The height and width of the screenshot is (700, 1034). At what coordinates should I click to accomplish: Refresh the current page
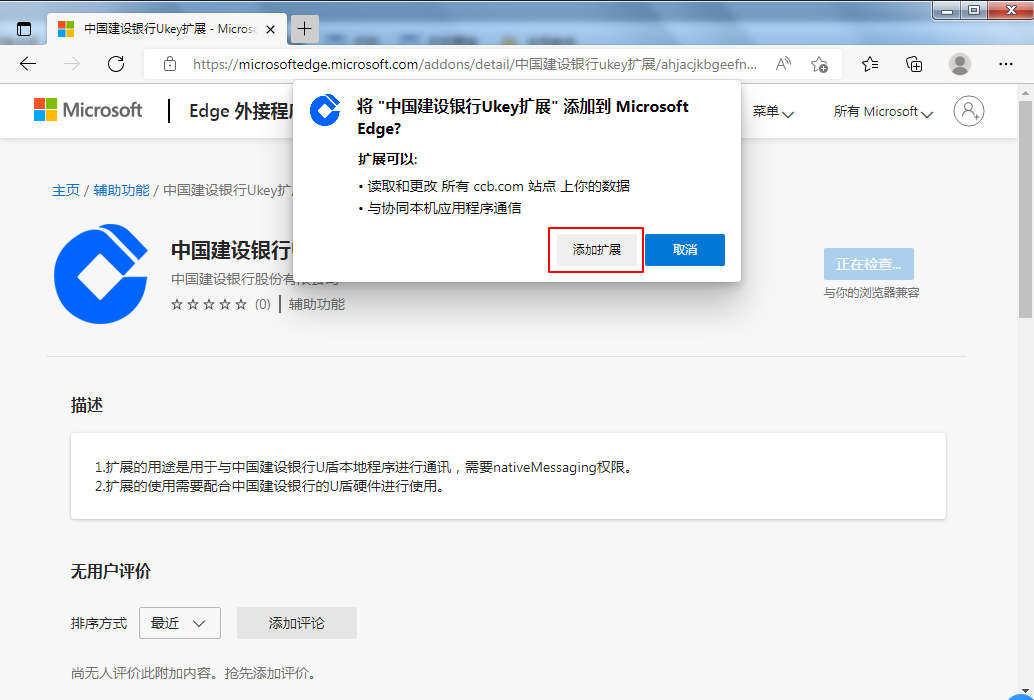(116, 64)
